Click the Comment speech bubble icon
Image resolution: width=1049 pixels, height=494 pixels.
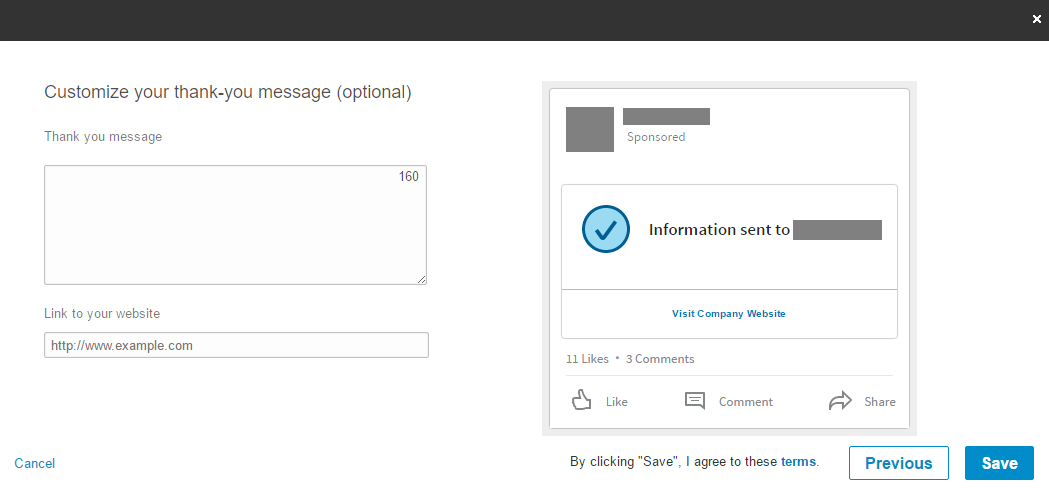coord(695,401)
